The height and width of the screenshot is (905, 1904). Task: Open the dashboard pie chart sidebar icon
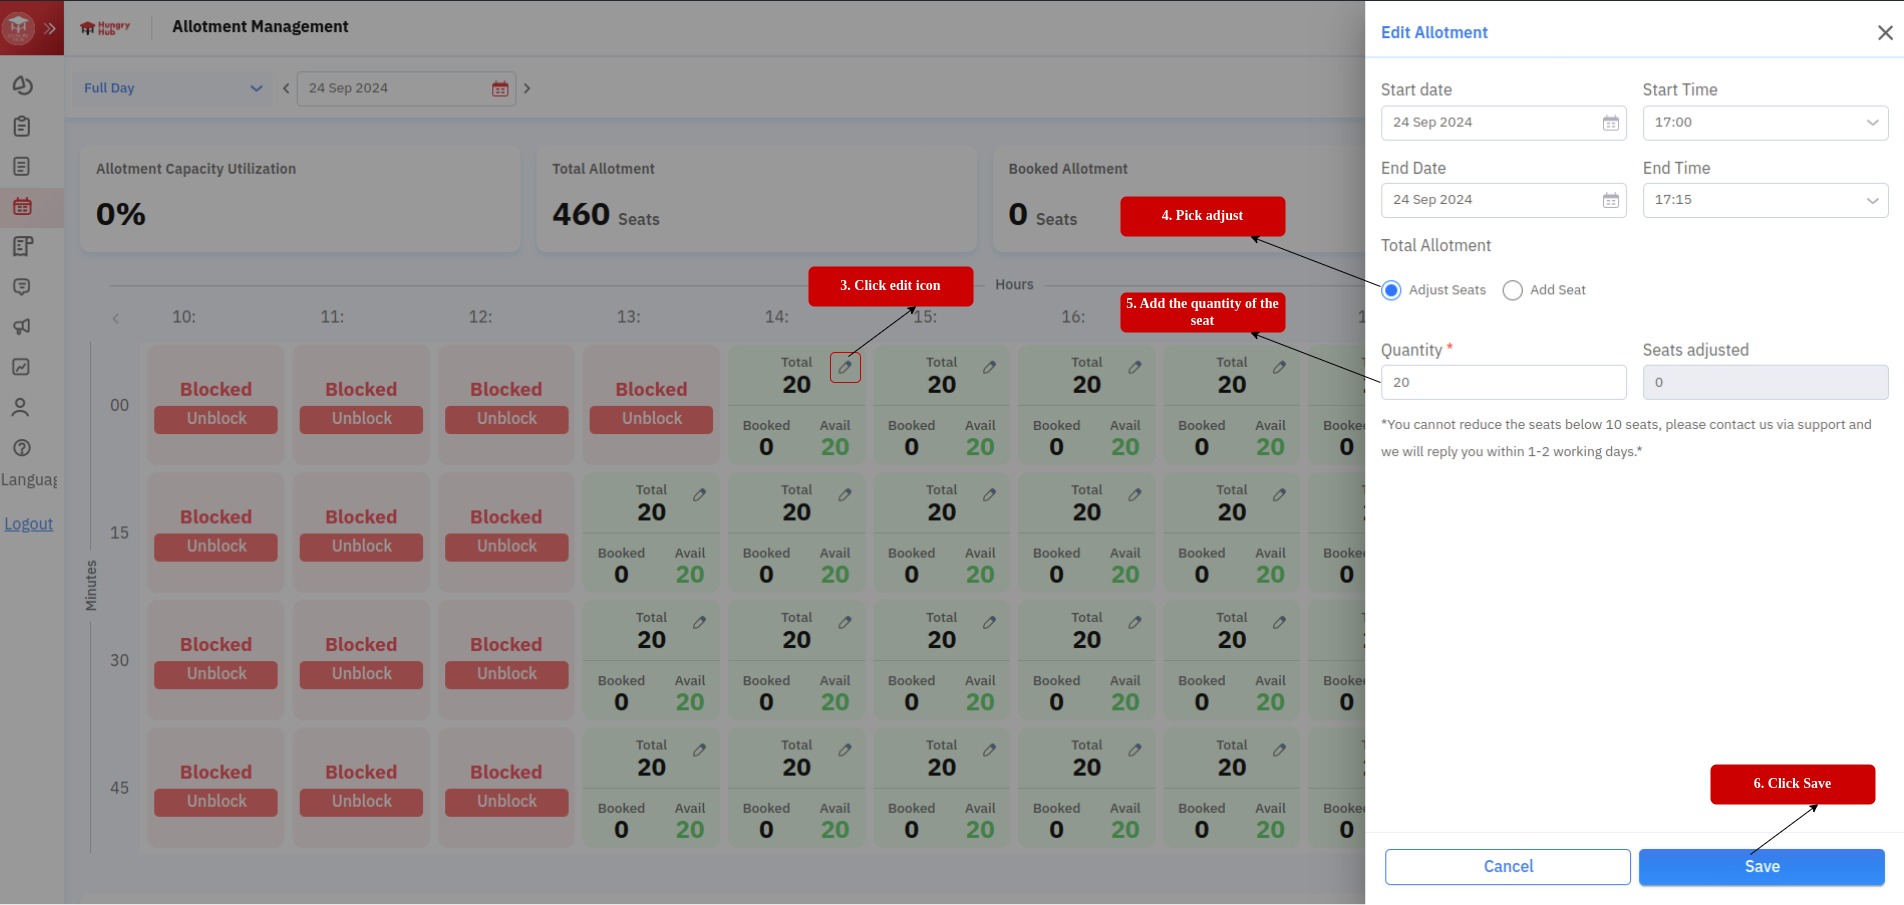[22, 86]
